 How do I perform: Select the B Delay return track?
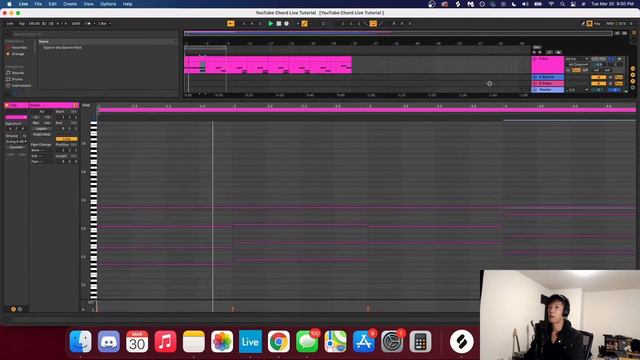click(x=547, y=83)
